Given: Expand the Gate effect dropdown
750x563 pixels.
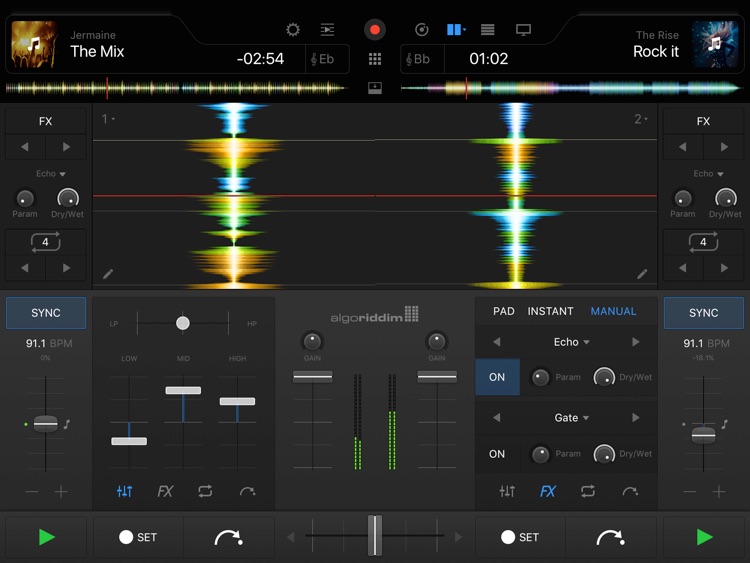Looking at the screenshot, I should click(573, 418).
